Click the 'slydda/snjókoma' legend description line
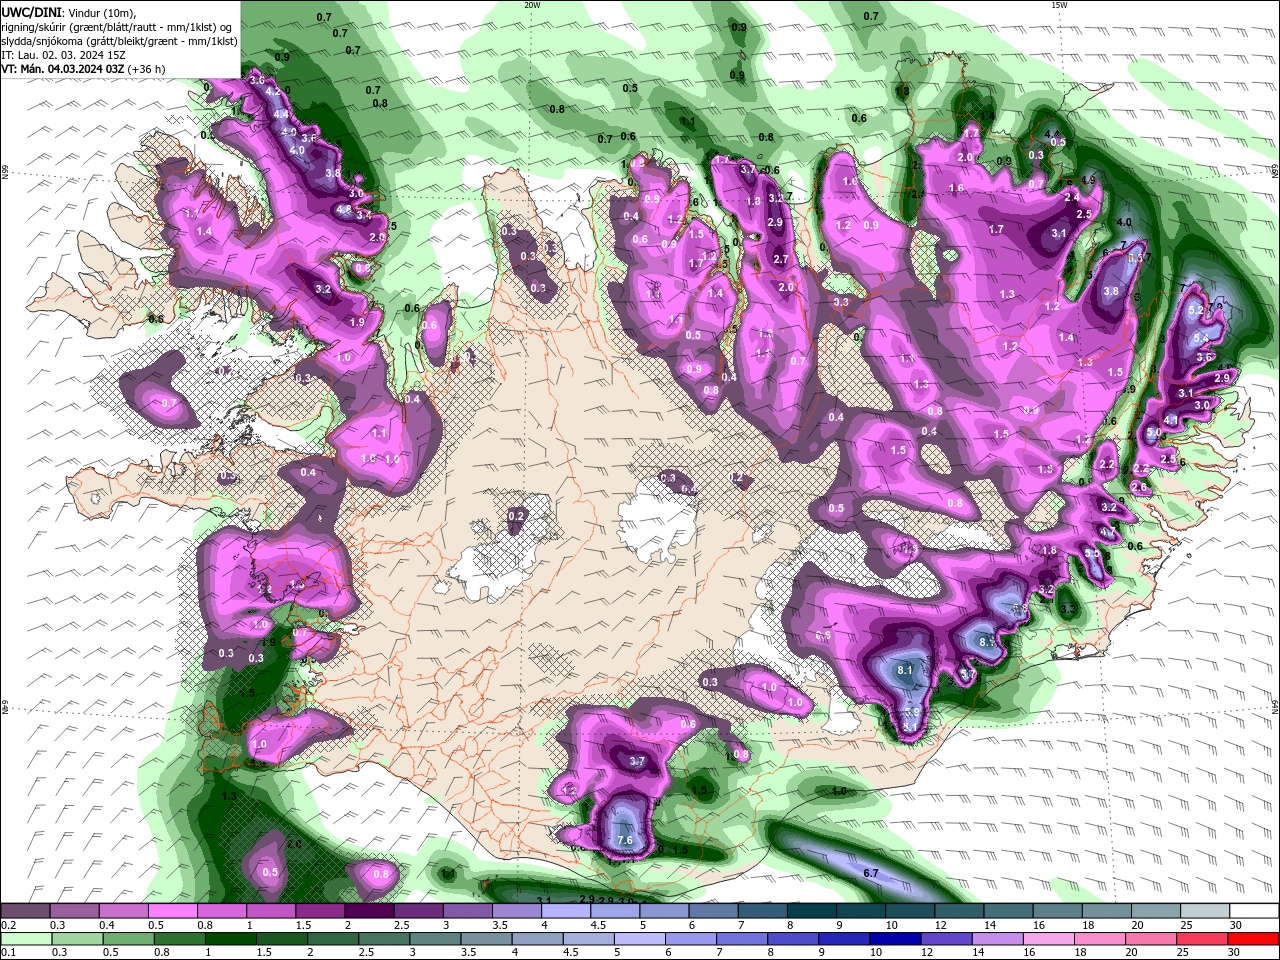 (119, 41)
